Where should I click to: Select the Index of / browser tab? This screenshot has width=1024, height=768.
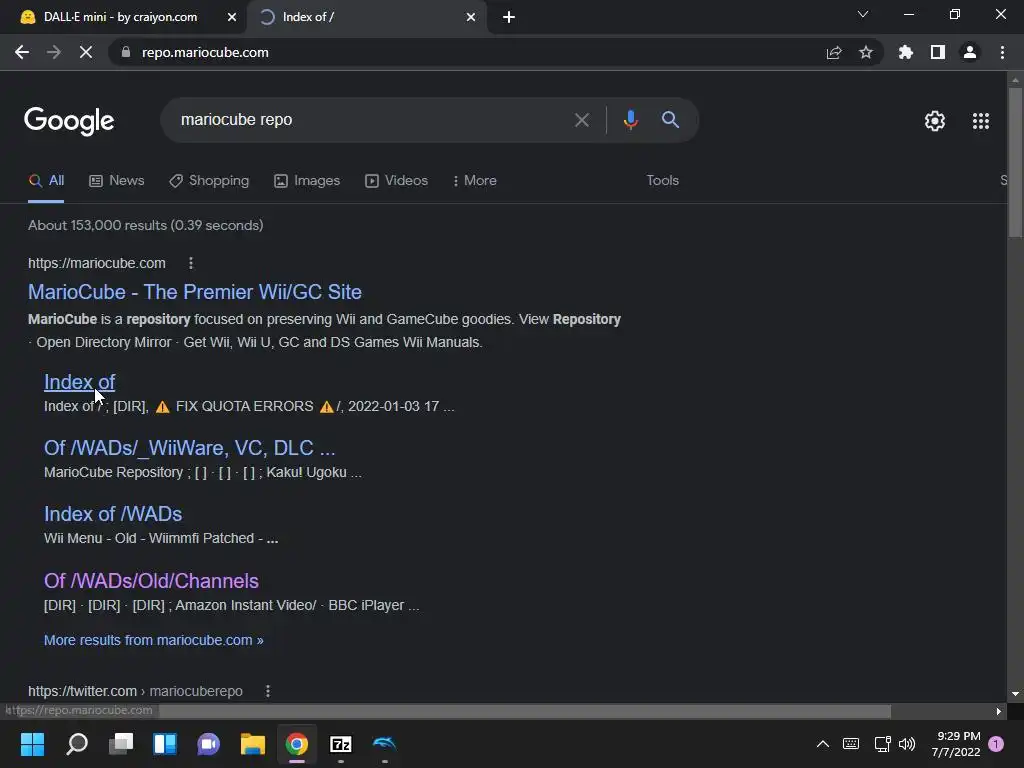coord(308,17)
